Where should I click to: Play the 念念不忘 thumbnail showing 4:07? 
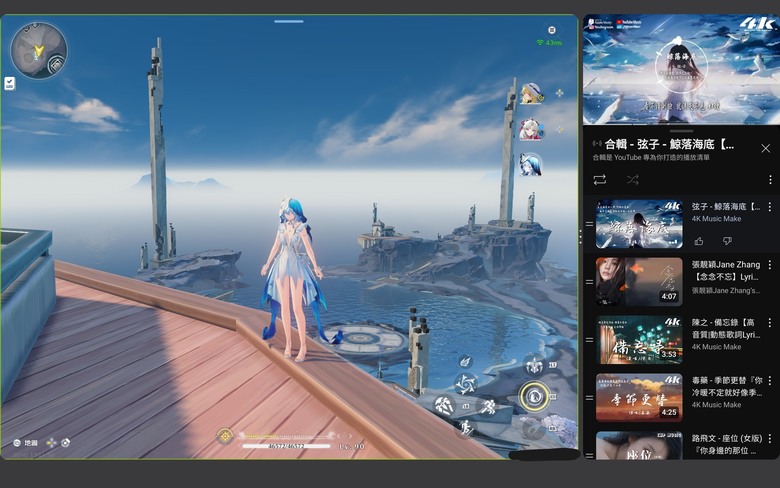[639, 282]
